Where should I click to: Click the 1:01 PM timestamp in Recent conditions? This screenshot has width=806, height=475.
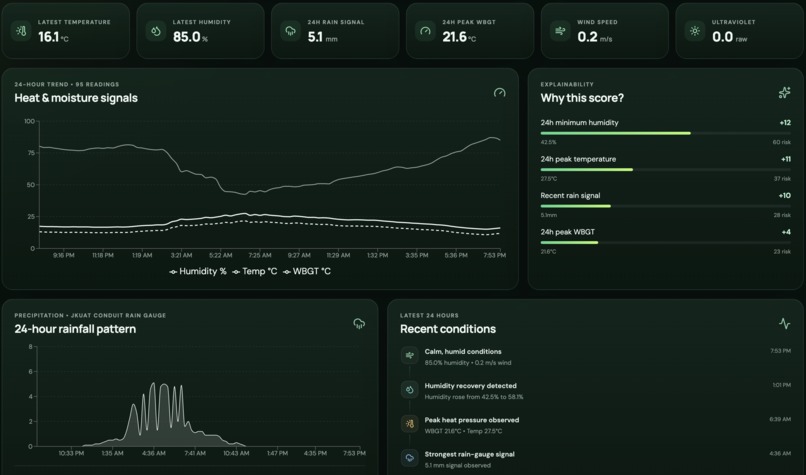pos(781,385)
